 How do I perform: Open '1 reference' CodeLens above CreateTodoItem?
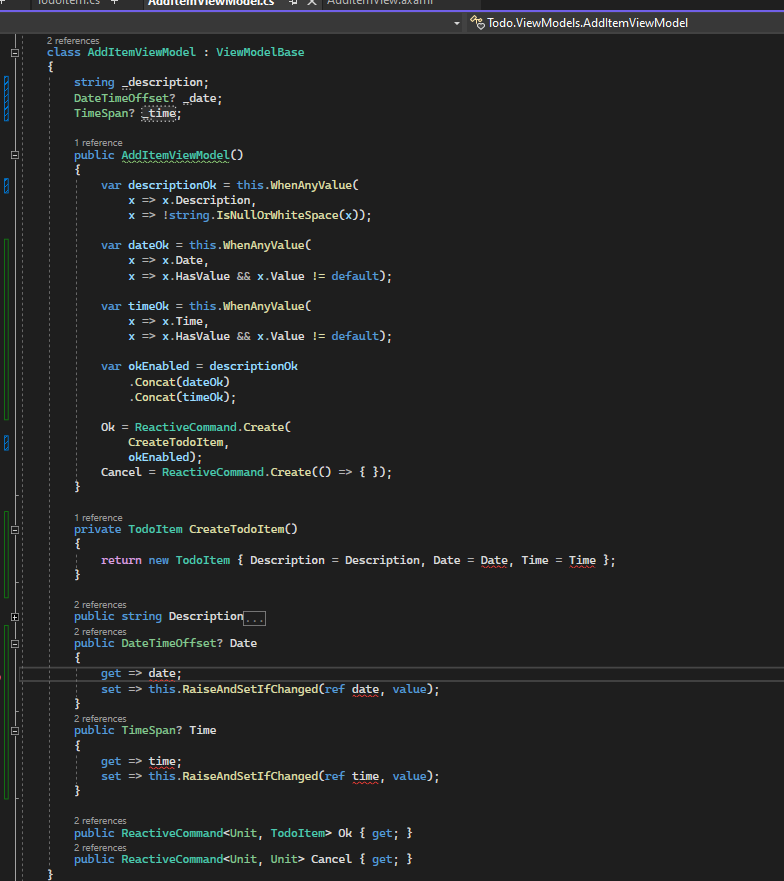98,517
